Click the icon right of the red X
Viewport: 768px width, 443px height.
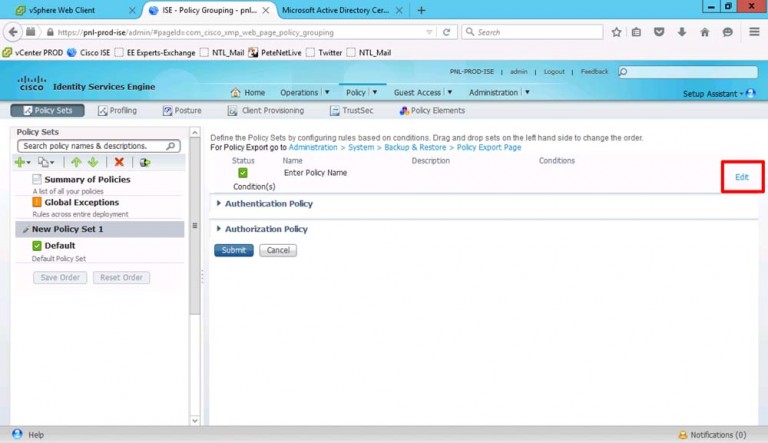coord(144,162)
